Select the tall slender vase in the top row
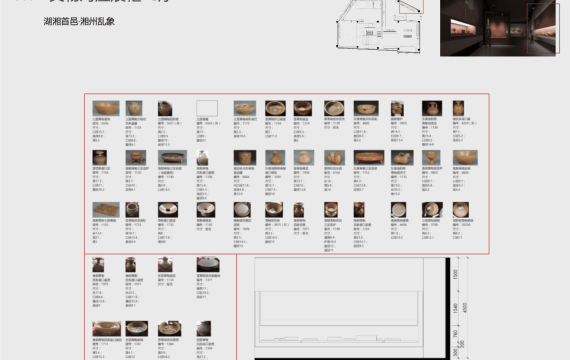The width and height of the screenshot is (570, 360). click(458, 108)
